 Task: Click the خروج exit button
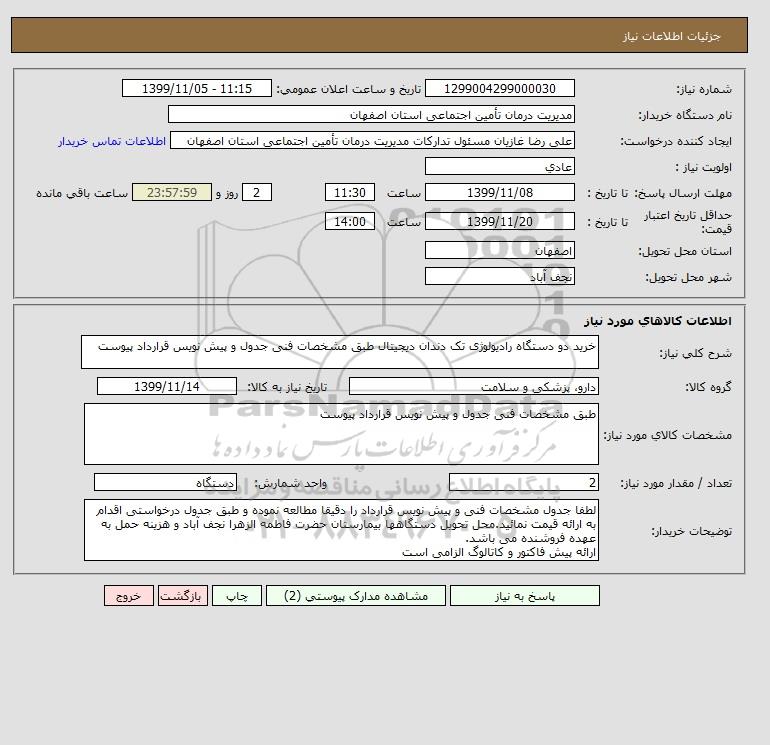[x=129, y=596]
